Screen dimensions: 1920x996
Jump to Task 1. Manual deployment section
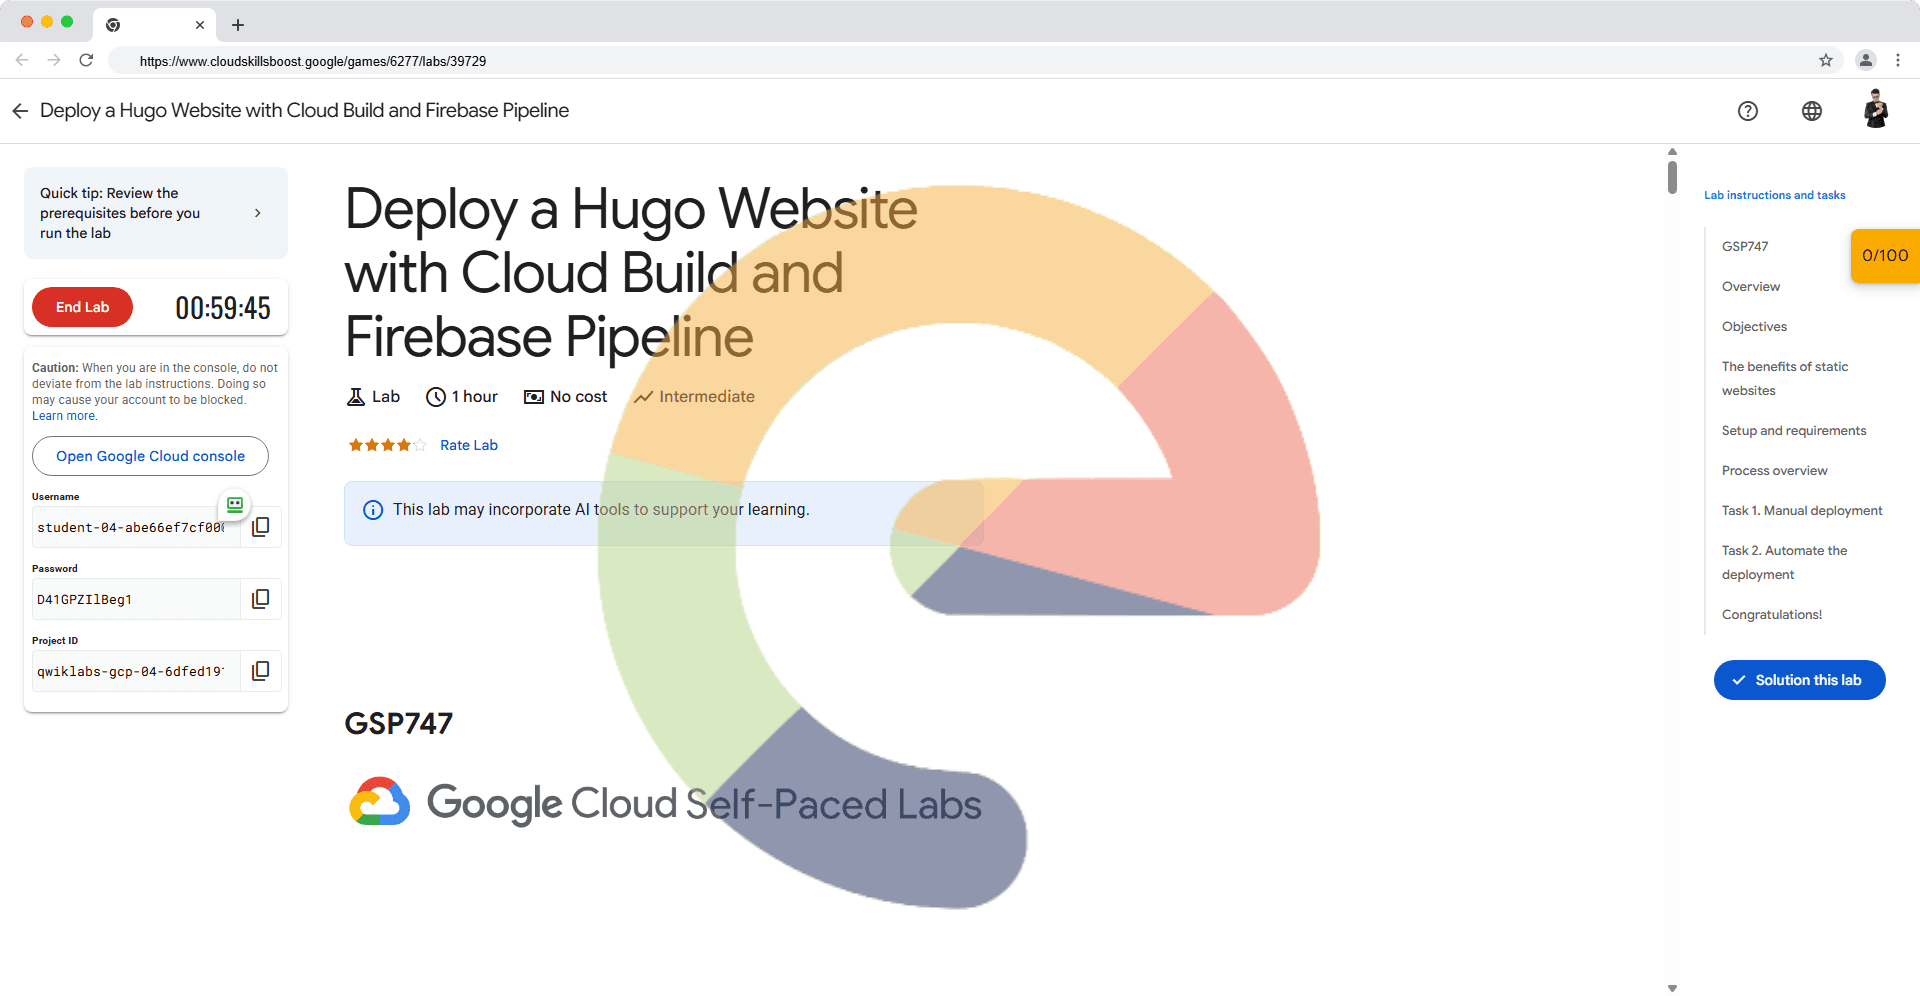point(1801,511)
